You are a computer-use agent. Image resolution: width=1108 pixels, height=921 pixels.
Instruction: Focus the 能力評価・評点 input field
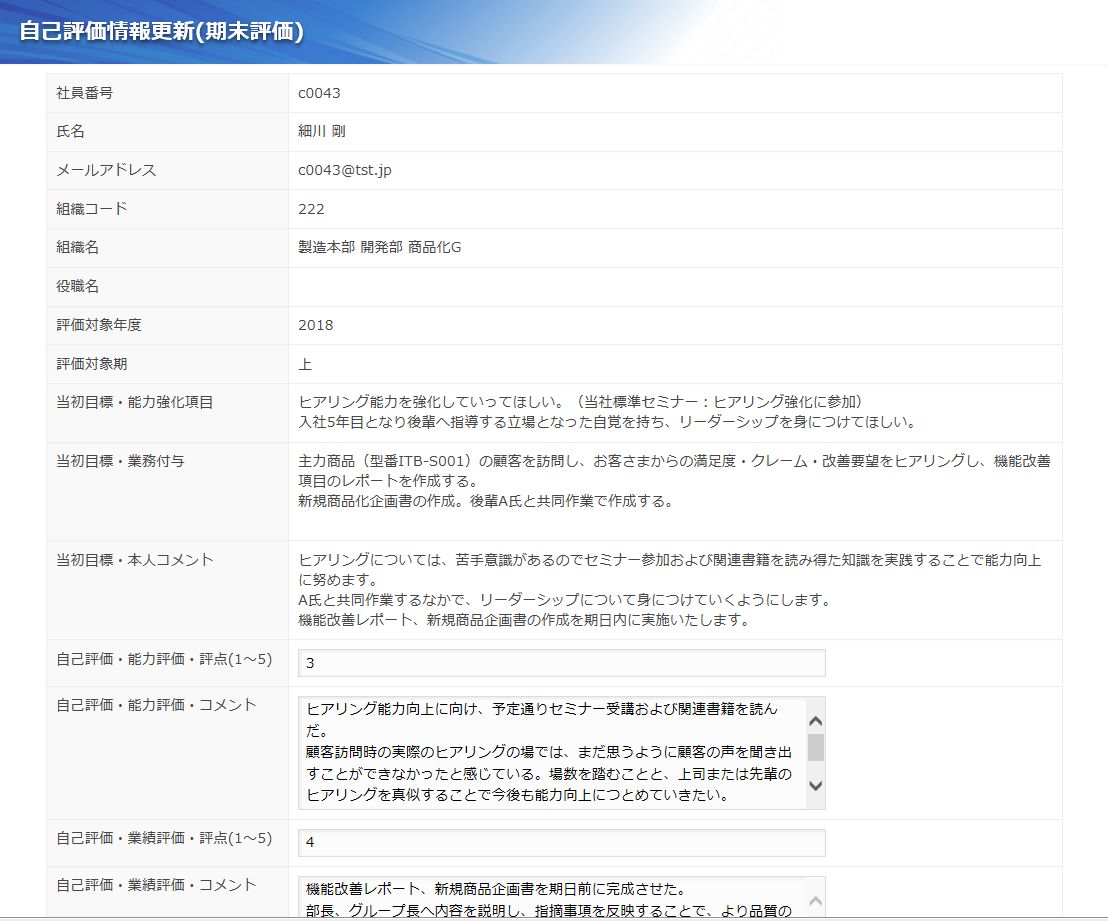coord(561,663)
